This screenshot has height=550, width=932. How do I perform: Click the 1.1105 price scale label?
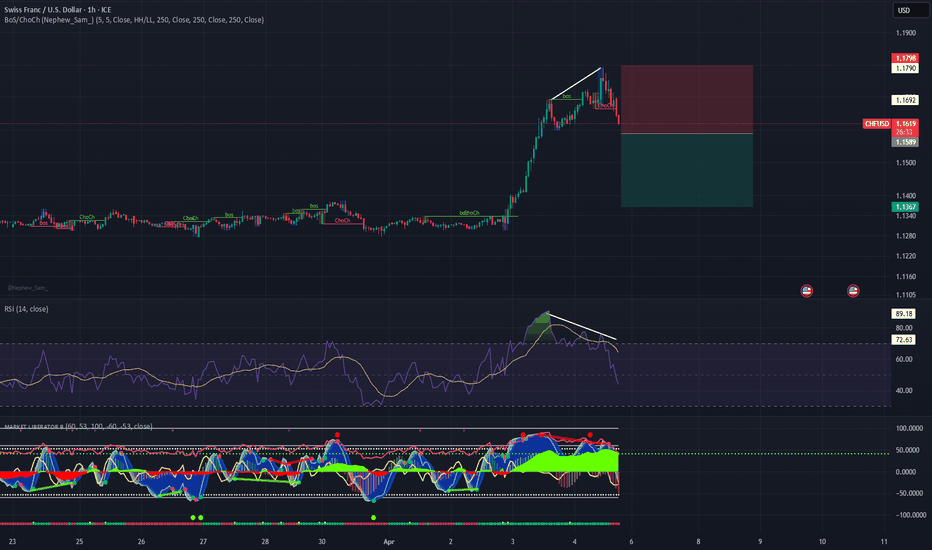click(905, 295)
